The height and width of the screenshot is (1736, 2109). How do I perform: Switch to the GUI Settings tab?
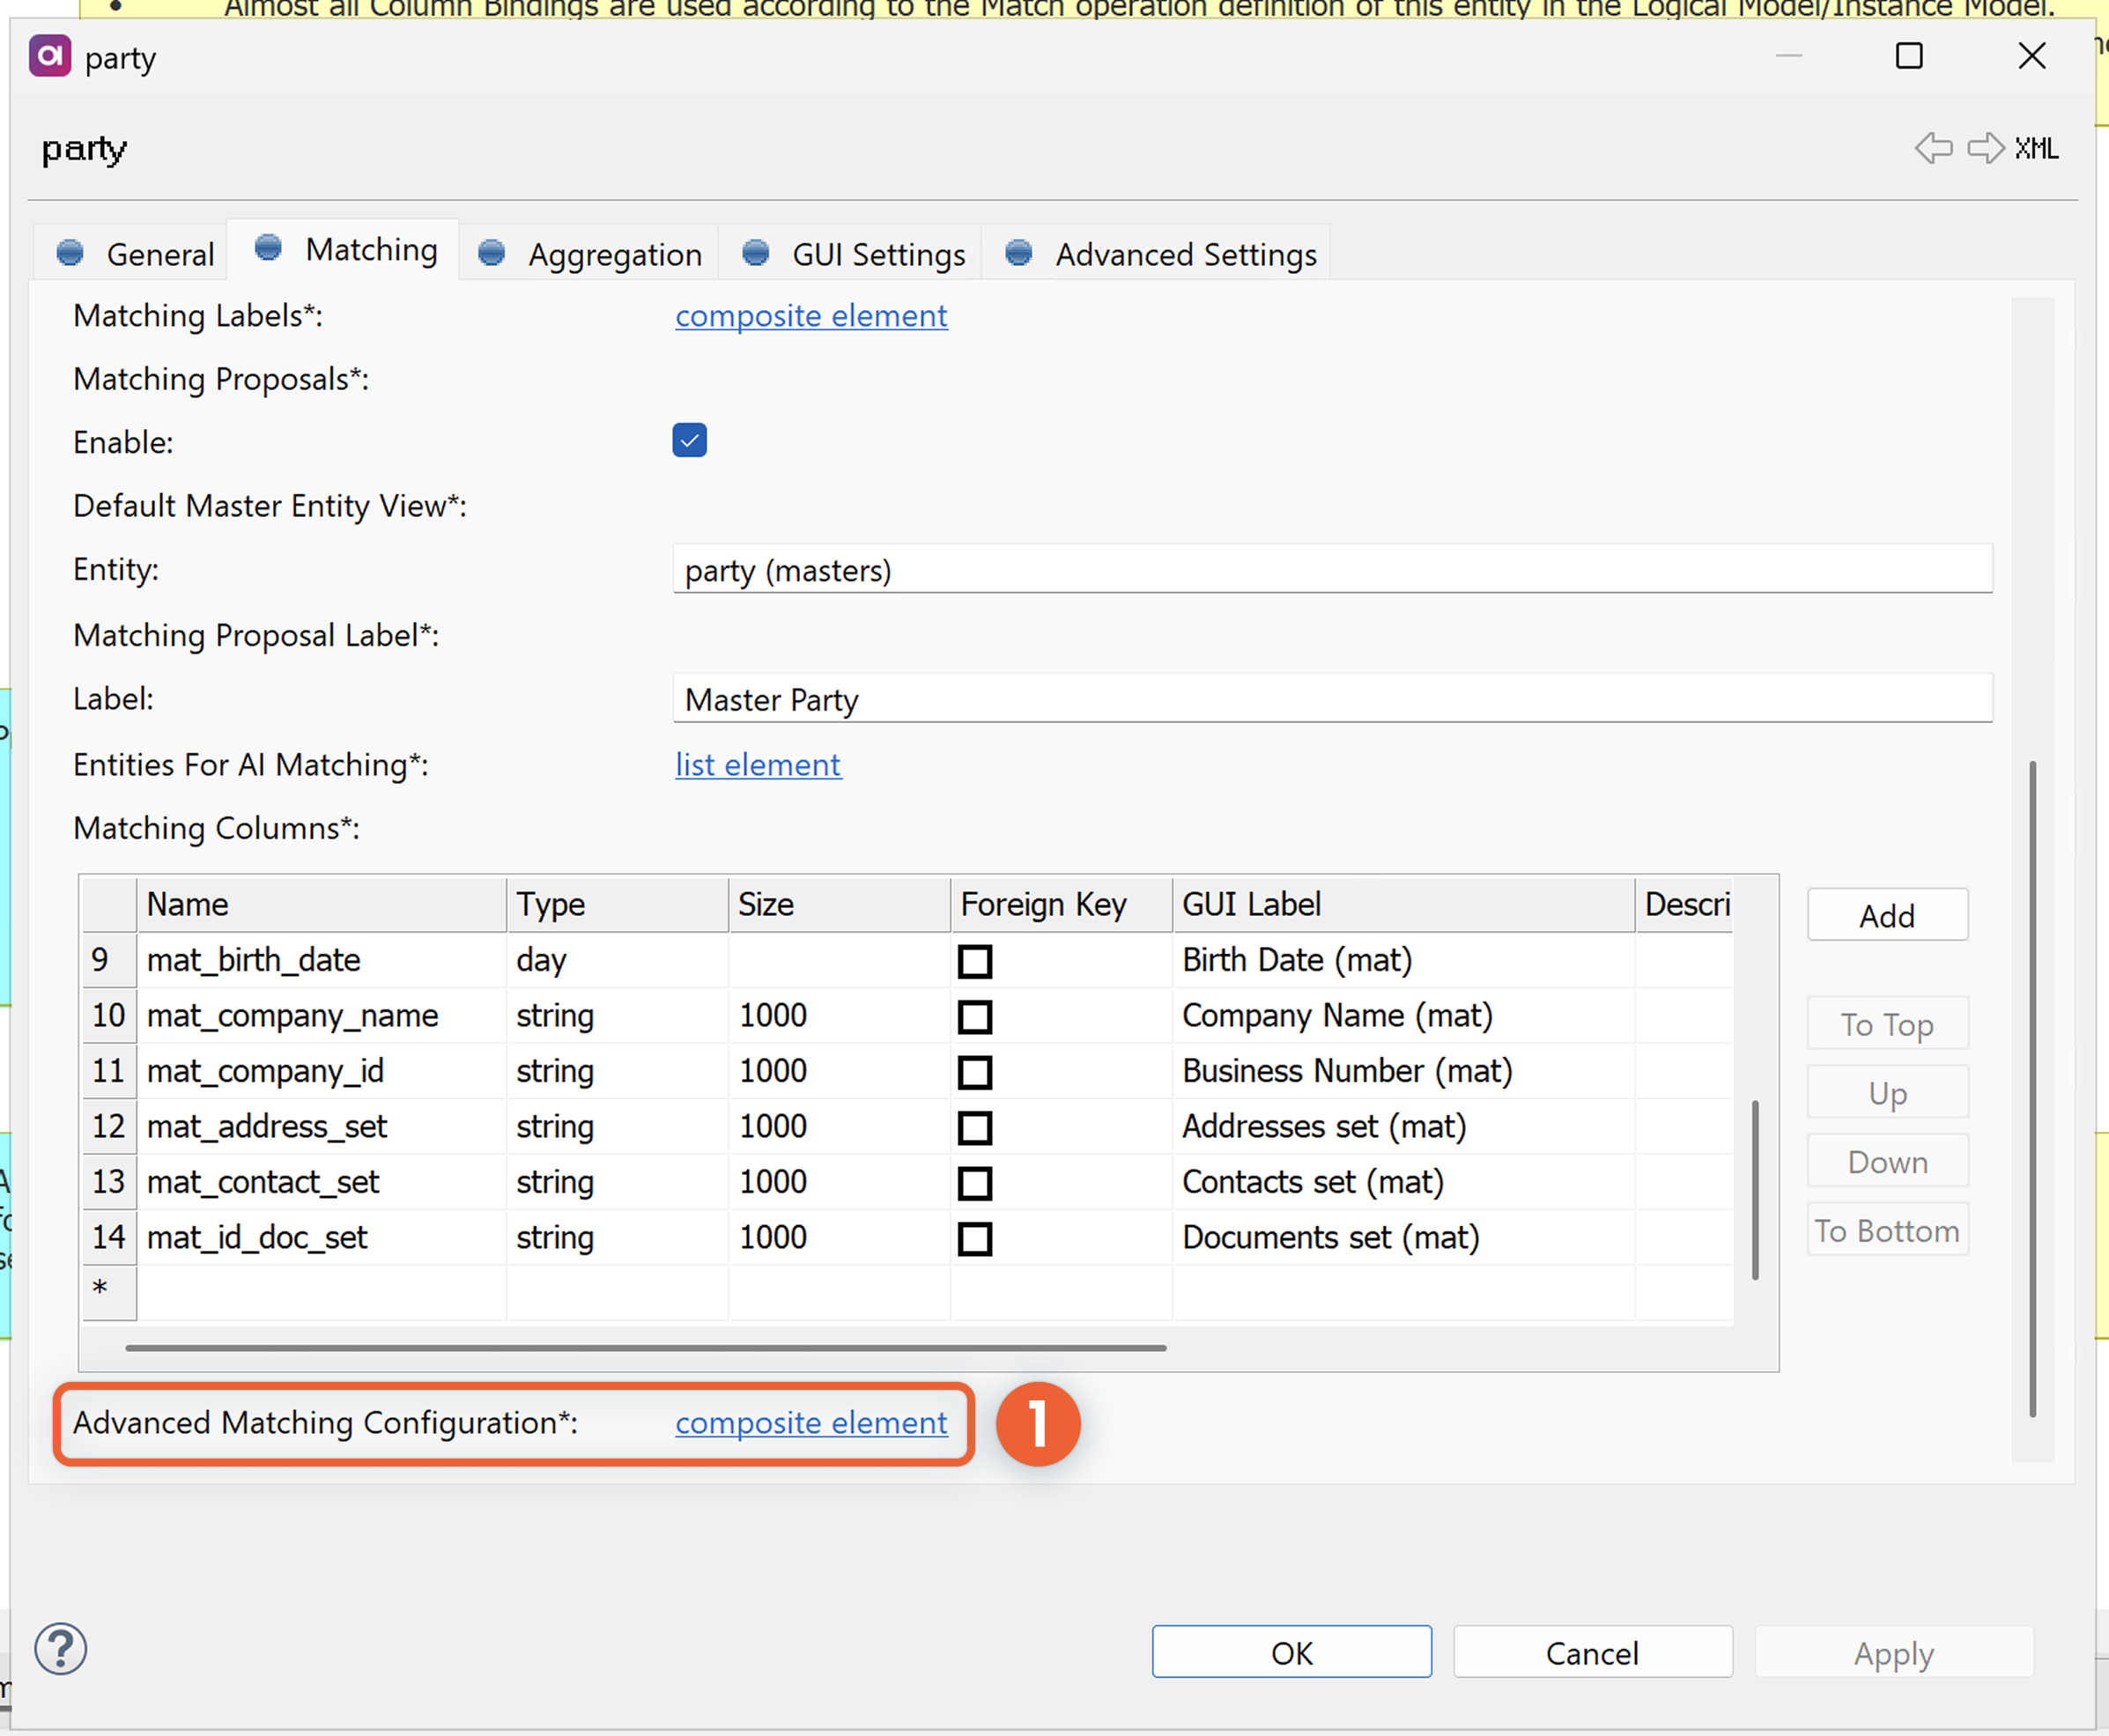(x=877, y=254)
